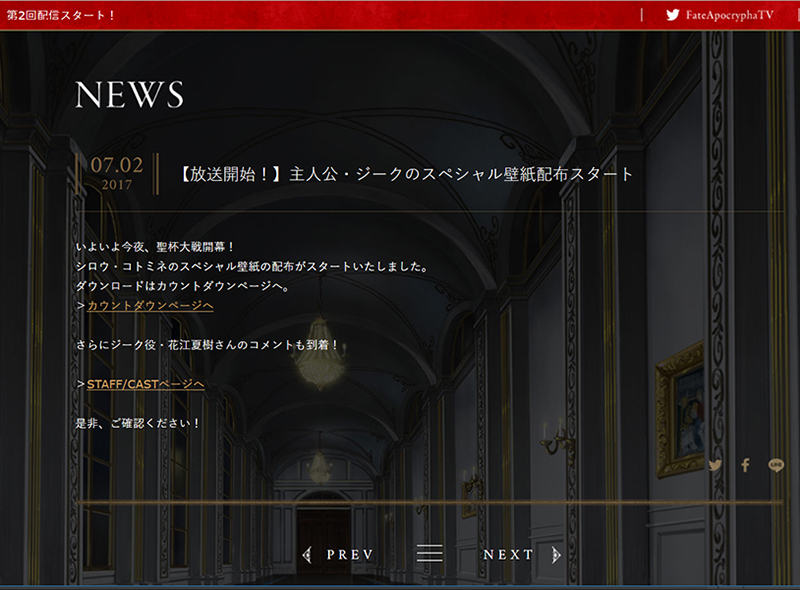This screenshot has width=800, height=590.
Task: Click the framed painting on the right wall
Action: [680, 405]
